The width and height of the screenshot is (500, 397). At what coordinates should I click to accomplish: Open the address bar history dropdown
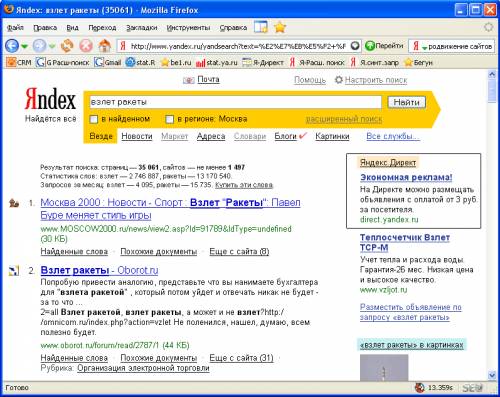[x=355, y=46]
